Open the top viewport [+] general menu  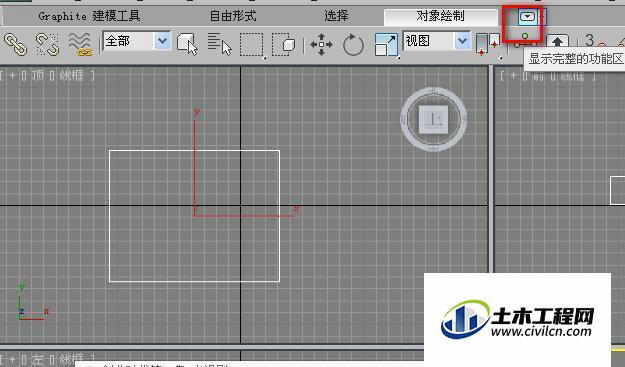pos(12,75)
